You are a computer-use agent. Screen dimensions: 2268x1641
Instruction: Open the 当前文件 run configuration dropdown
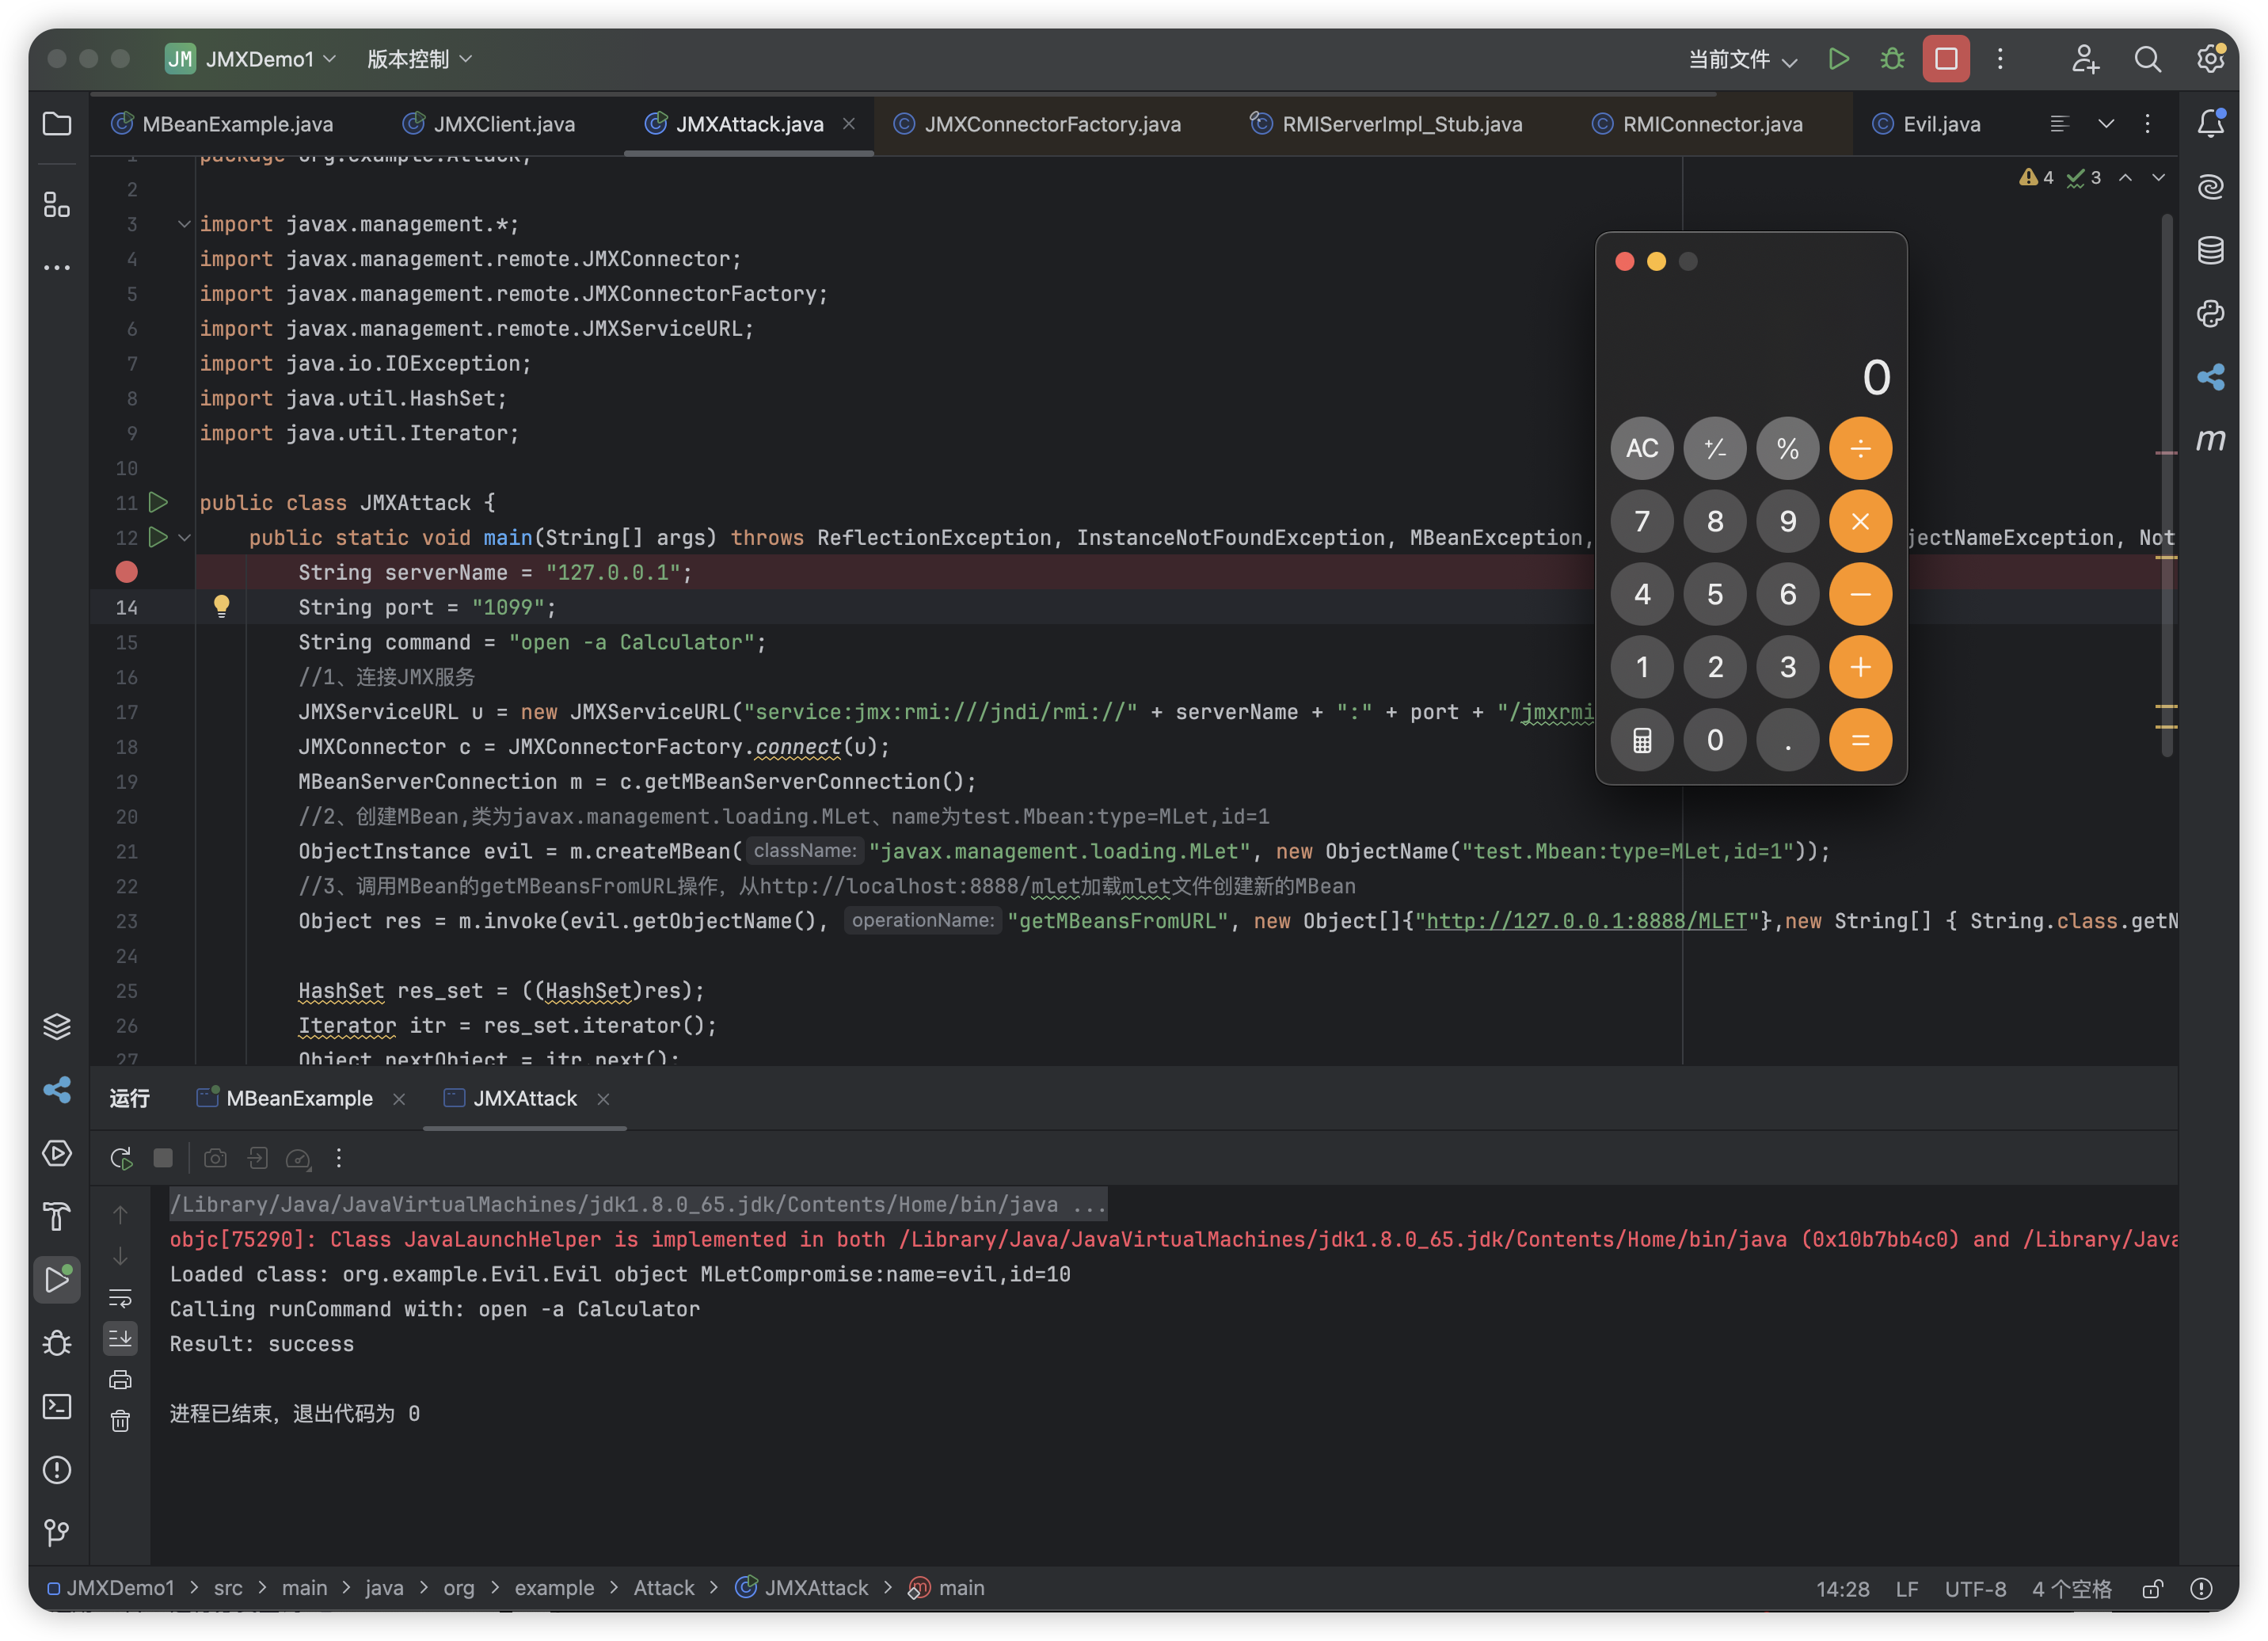point(1743,59)
